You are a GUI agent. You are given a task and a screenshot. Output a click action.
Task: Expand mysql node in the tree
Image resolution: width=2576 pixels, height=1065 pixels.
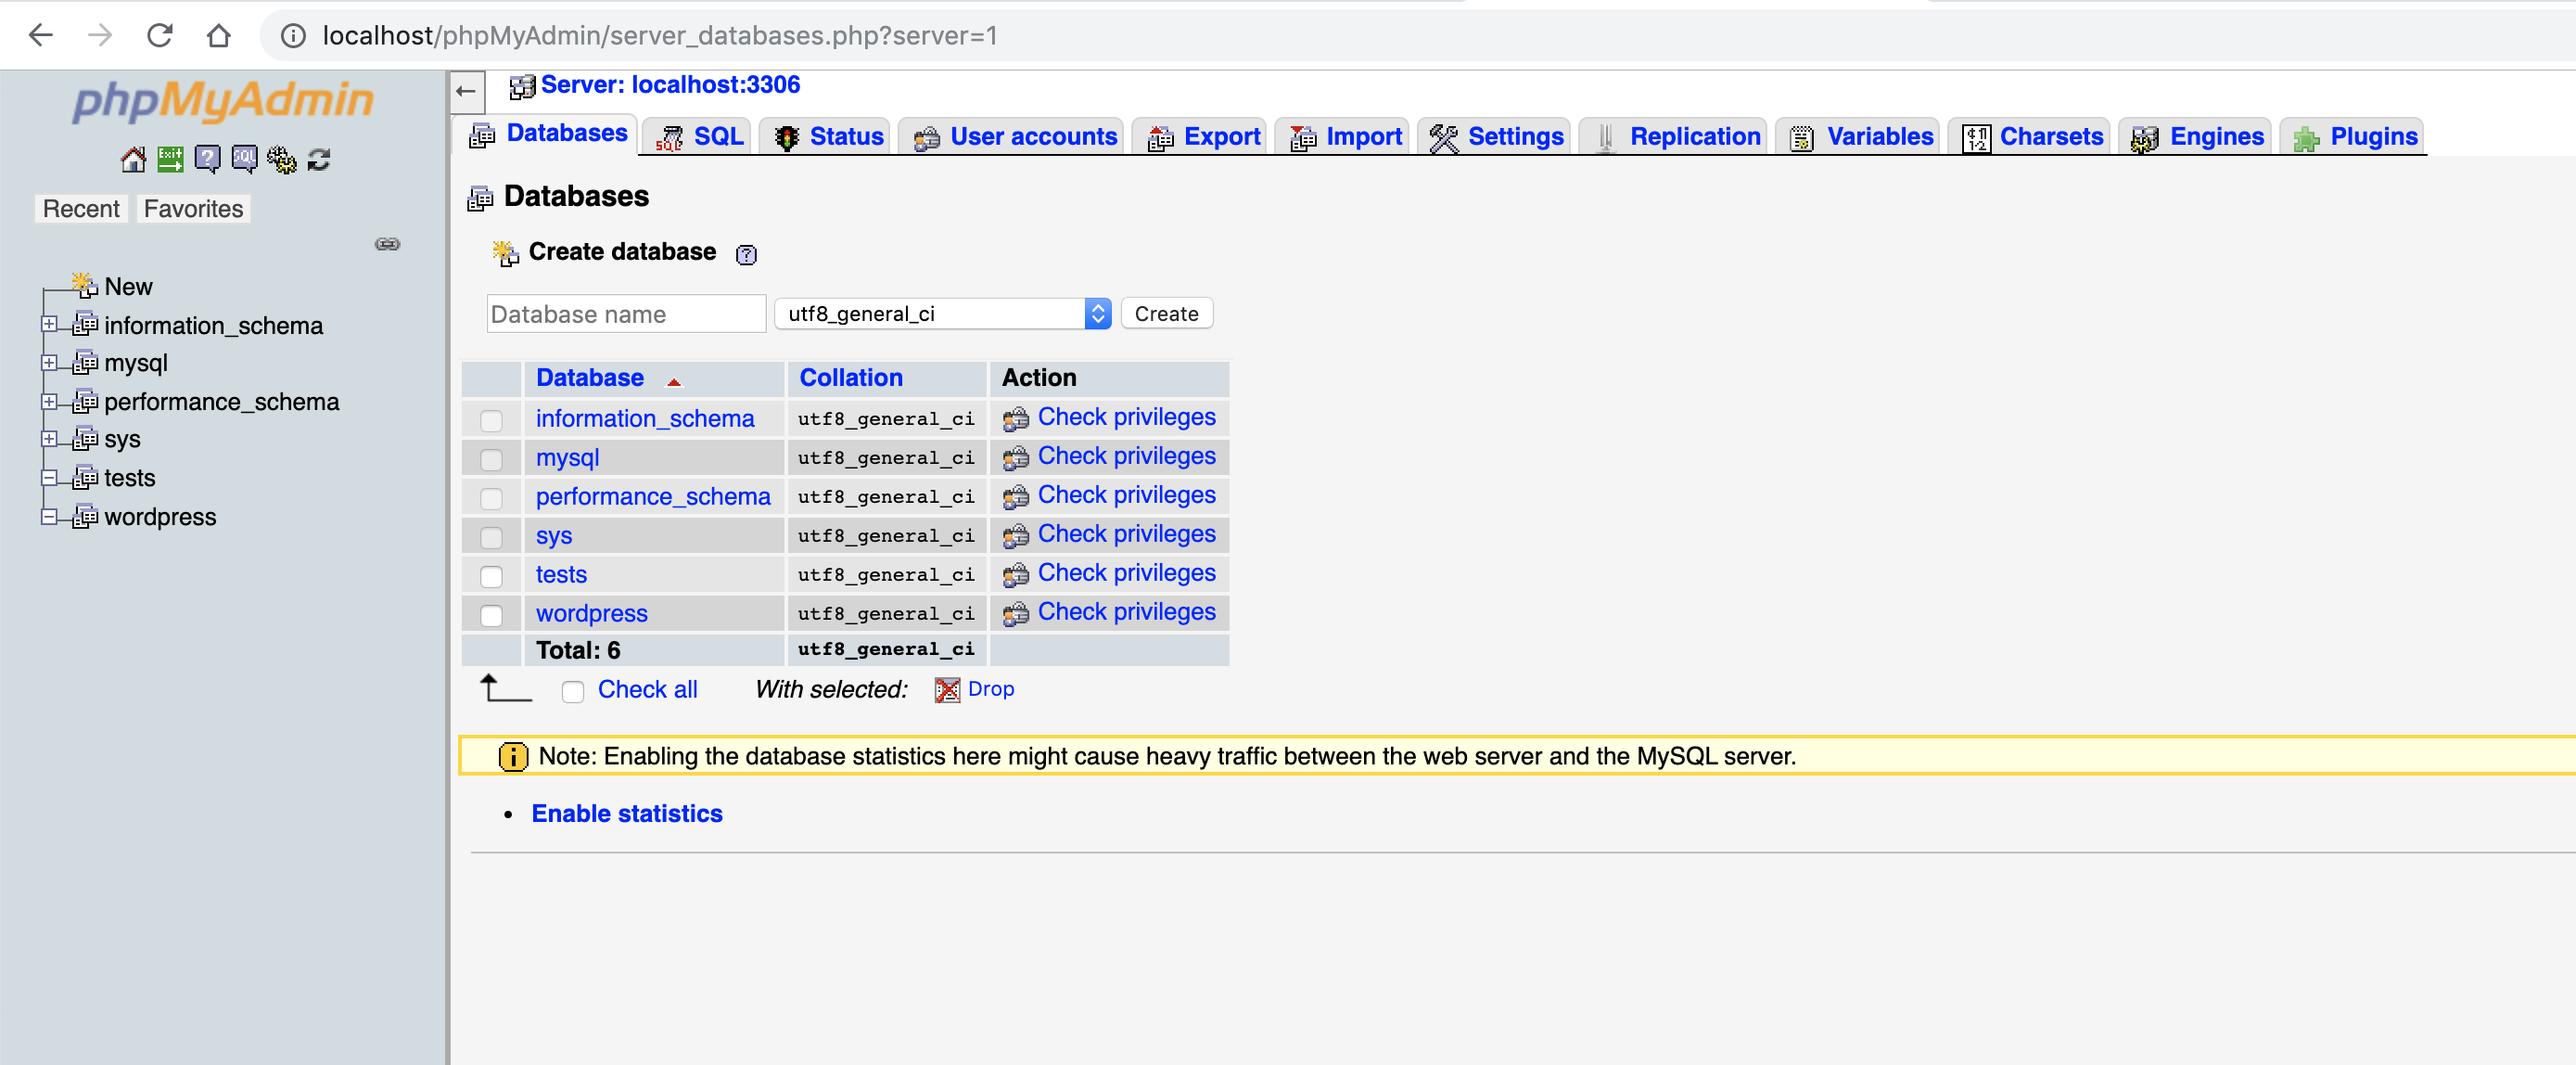click(x=48, y=362)
